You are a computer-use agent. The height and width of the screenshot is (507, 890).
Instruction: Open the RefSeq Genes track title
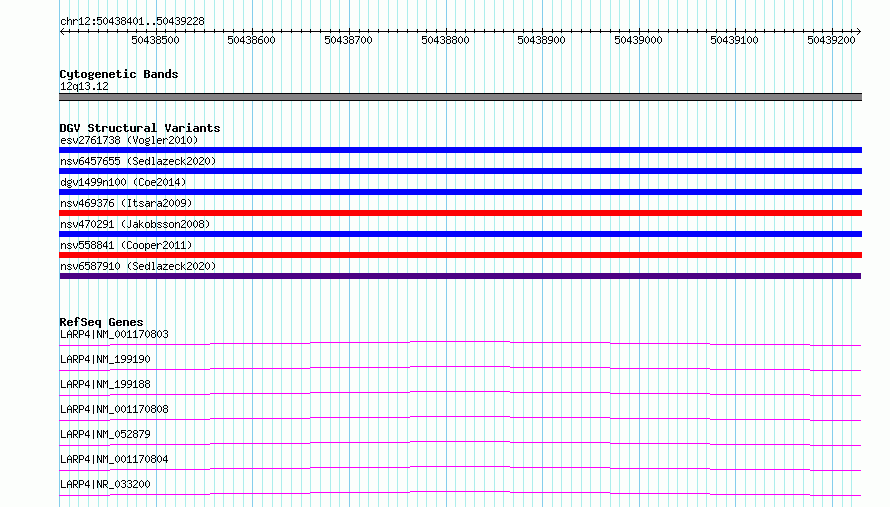(101, 322)
